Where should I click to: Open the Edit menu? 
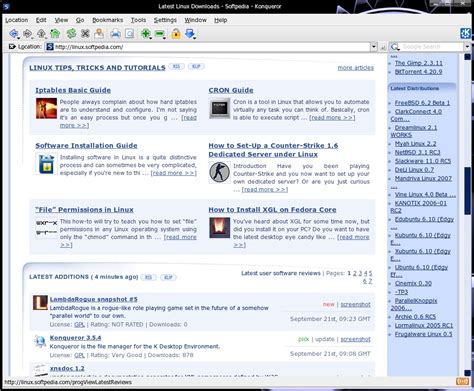click(41, 20)
